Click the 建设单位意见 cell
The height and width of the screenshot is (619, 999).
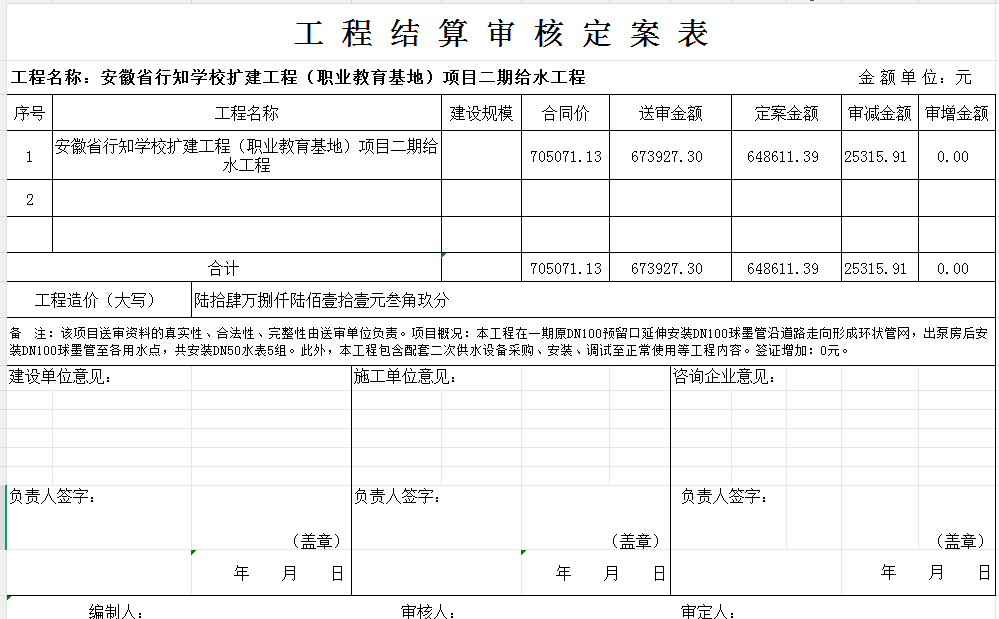point(61,377)
